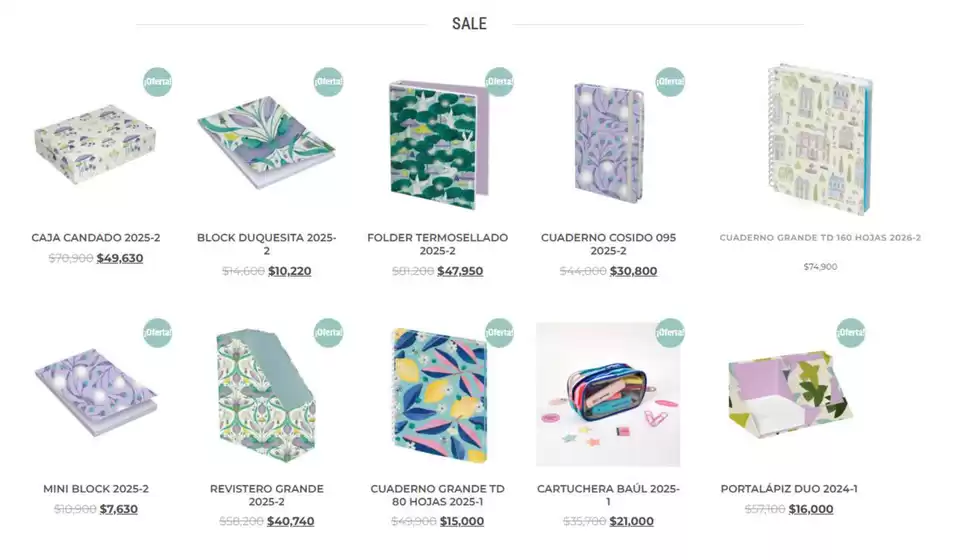The image size is (956, 560).
Task: Click the ¡Oferta! badge on Mini Block
Action: pos(158,333)
